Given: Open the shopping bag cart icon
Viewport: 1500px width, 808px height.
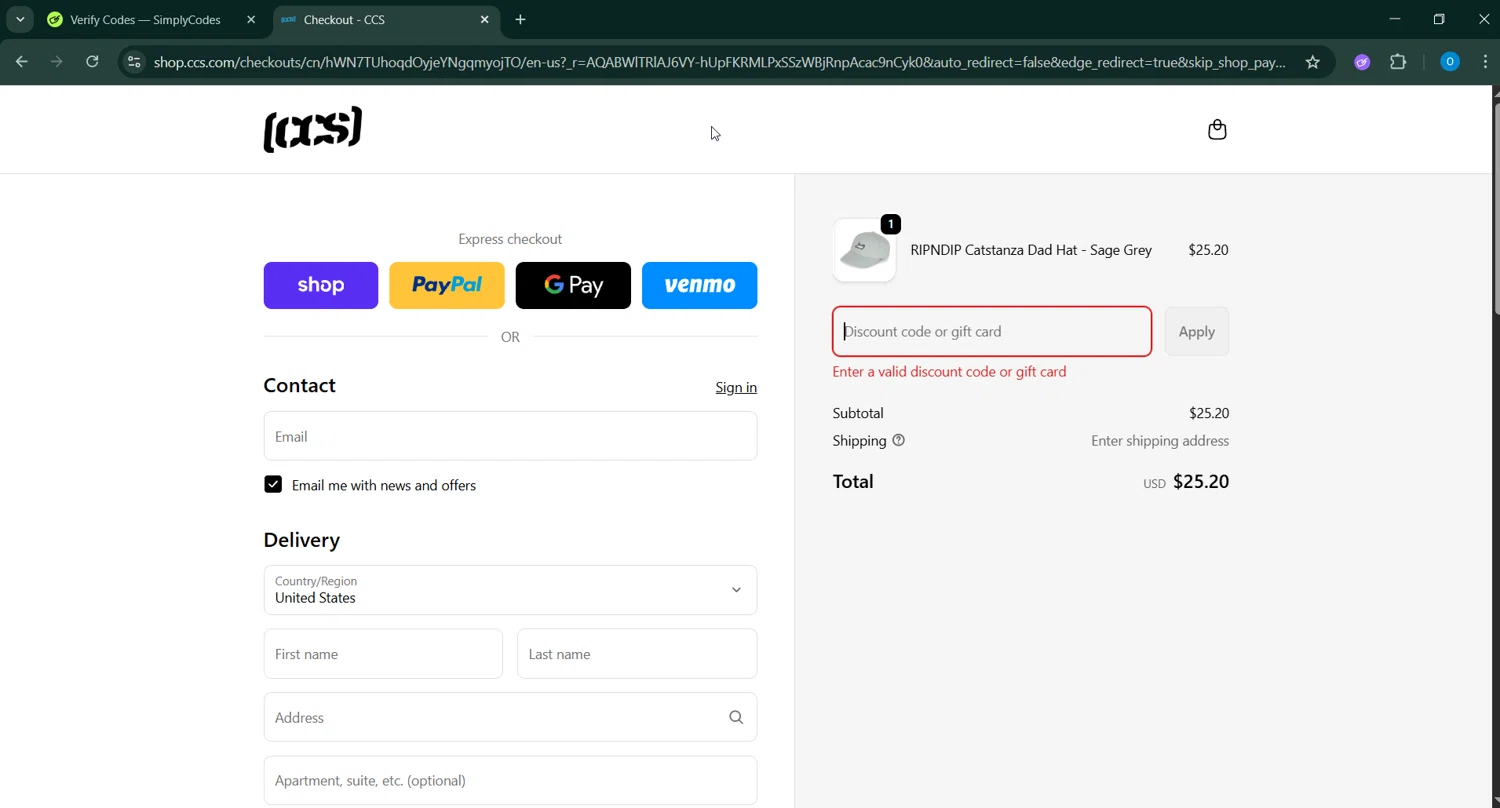Looking at the screenshot, I should click(1217, 130).
